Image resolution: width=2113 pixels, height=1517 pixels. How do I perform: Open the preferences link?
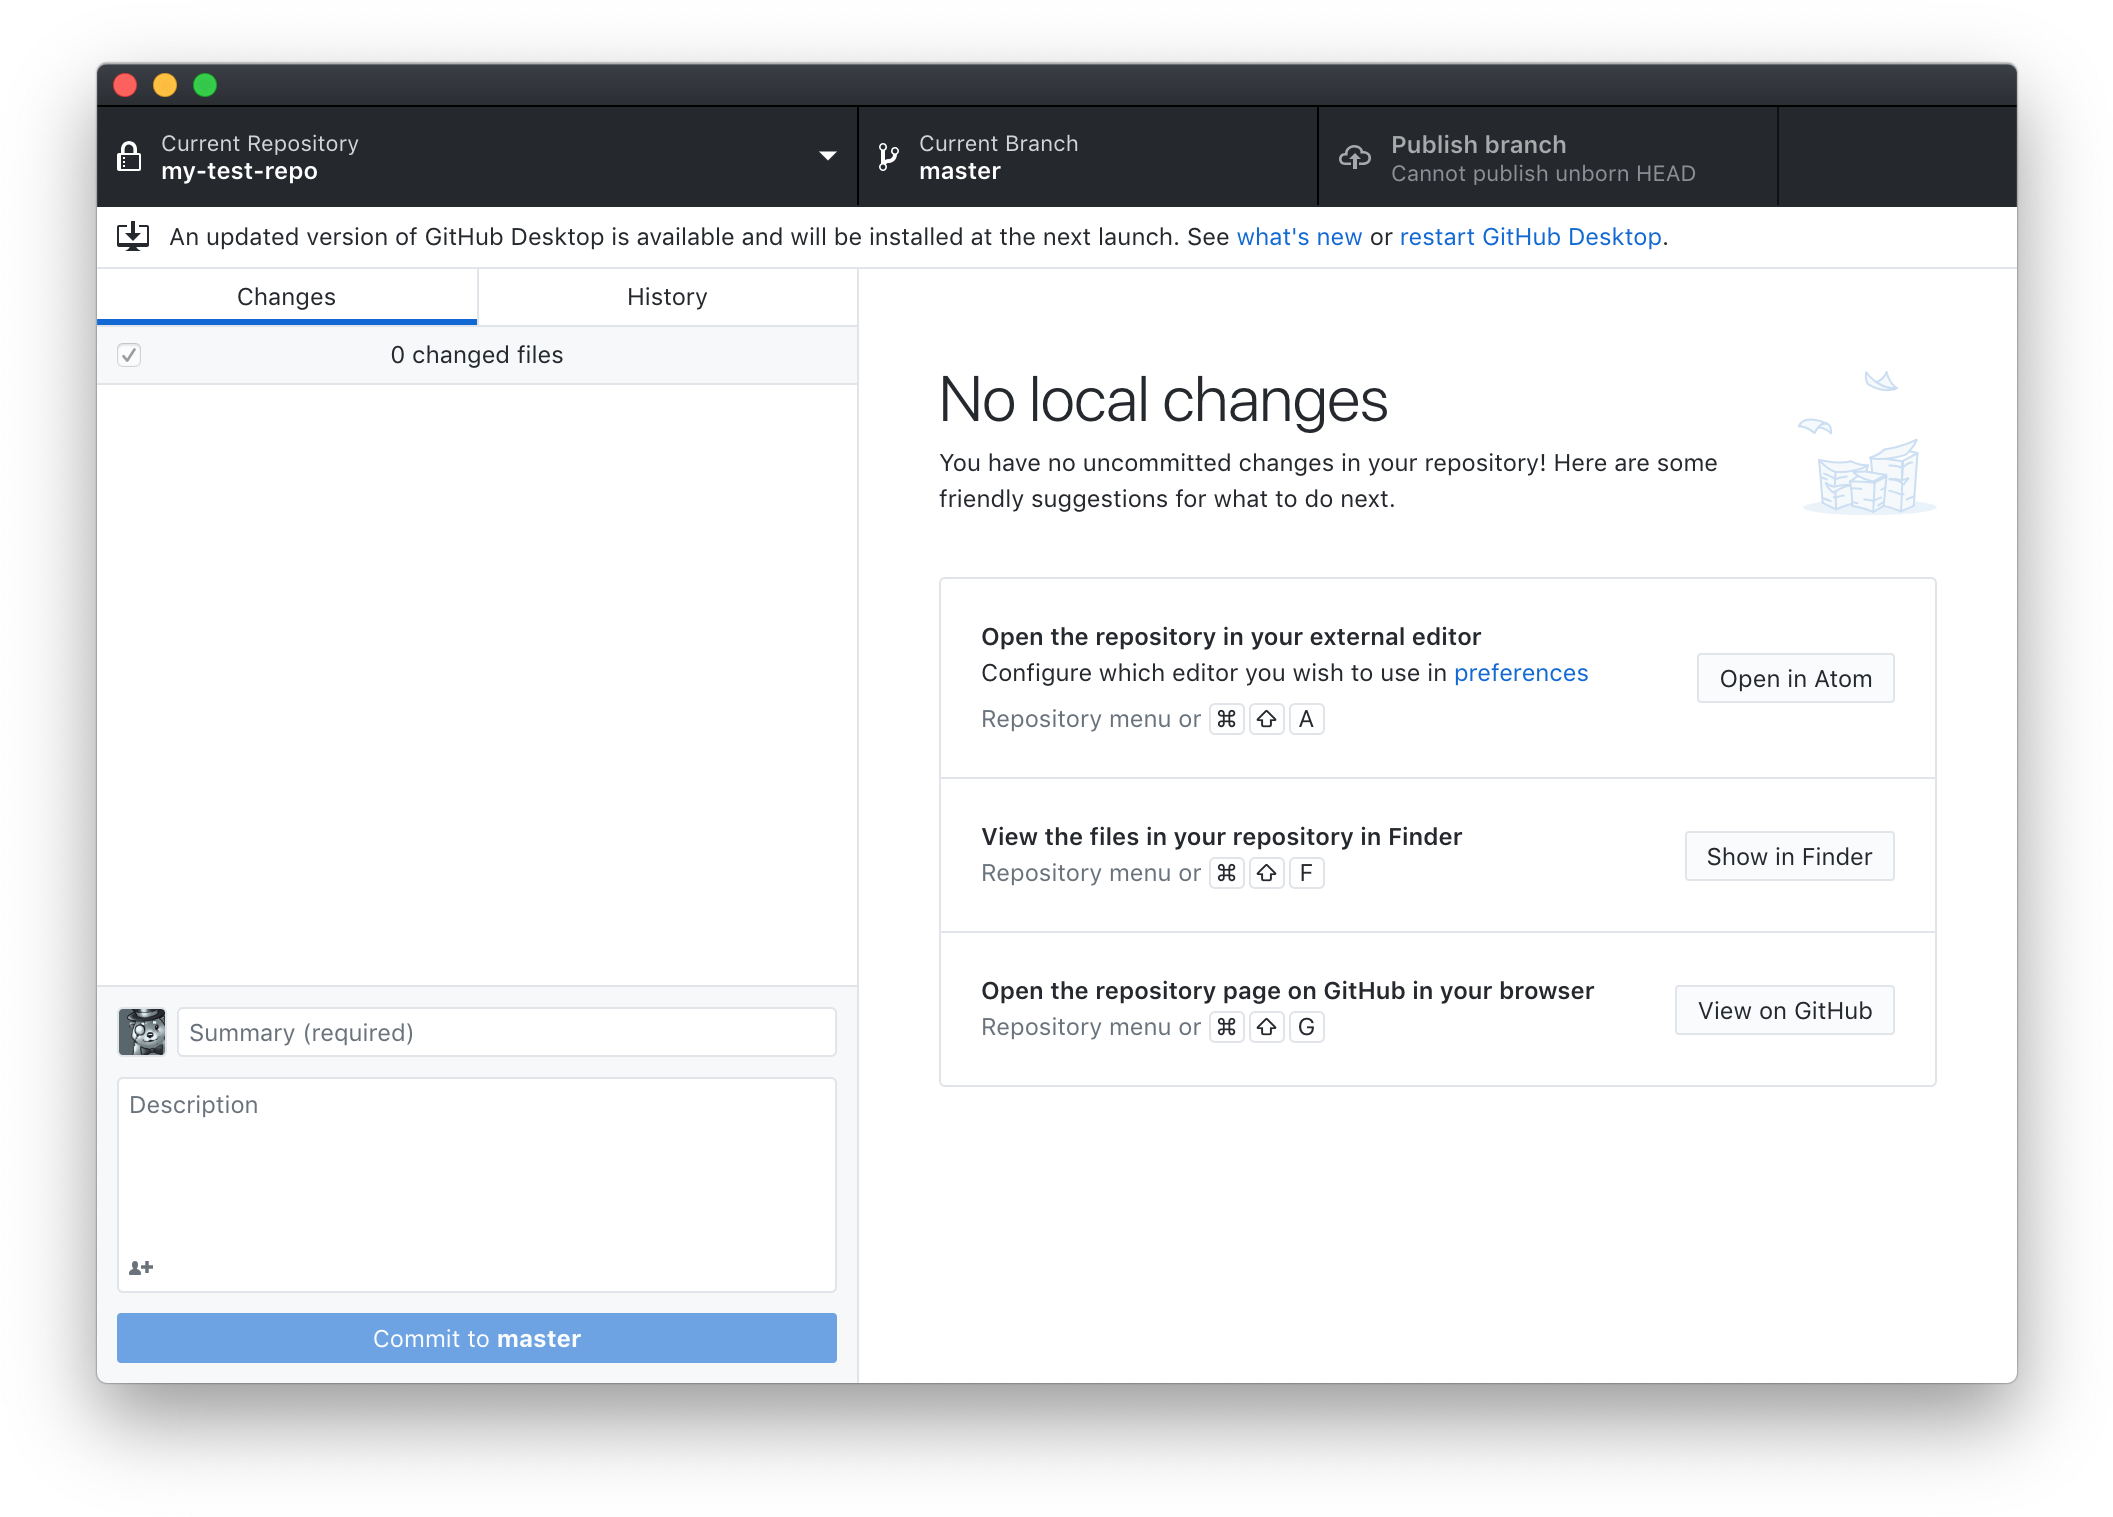click(1520, 673)
